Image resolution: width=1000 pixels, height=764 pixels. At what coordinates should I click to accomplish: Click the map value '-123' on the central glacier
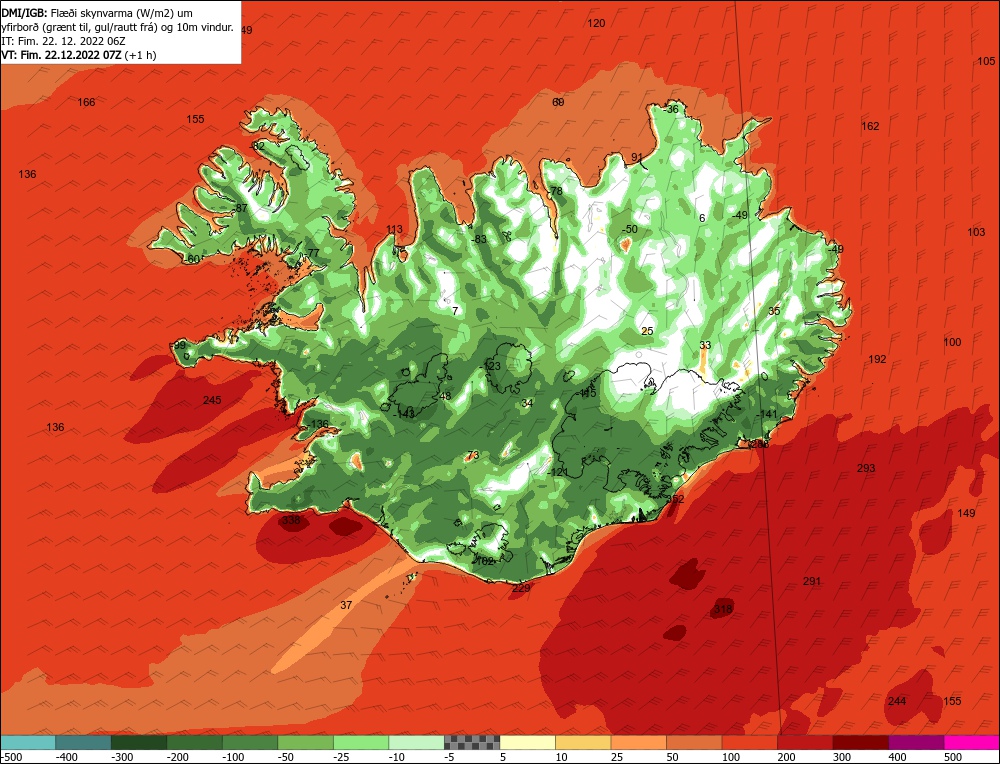[492, 366]
